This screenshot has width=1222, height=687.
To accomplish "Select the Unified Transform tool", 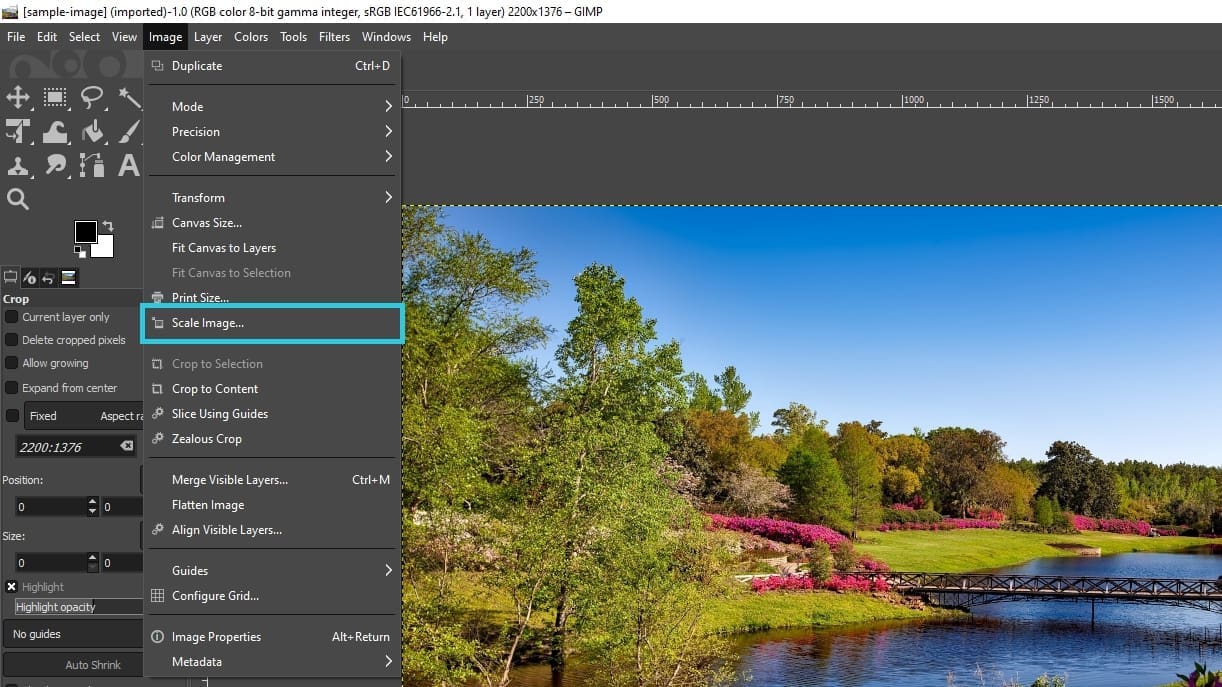I will tap(18, 131).
